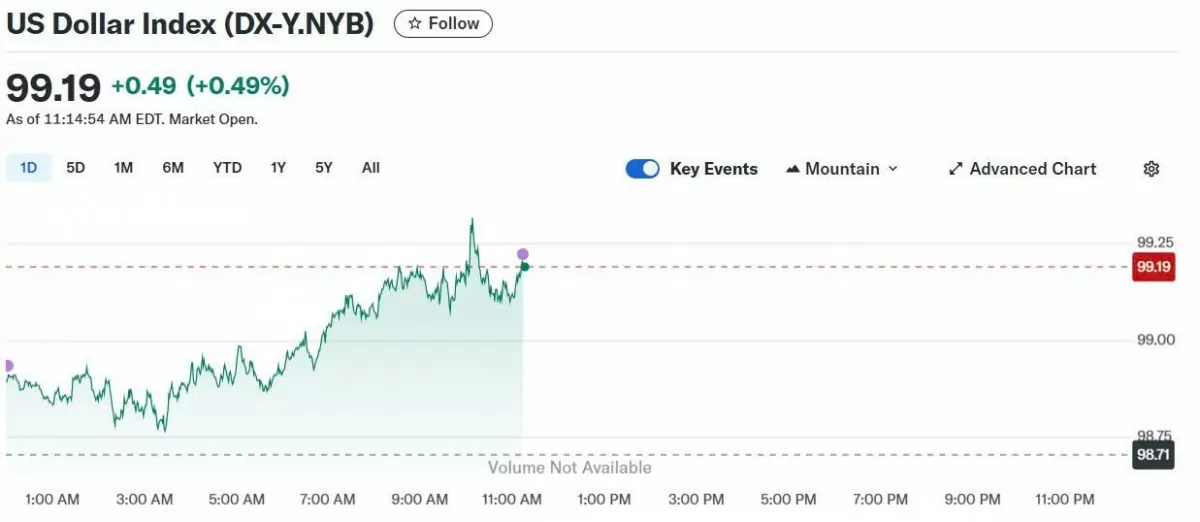Click the green current price dot on chart
Image resolution: width=1200 pixels, height=522 pixels.
pyautogui.click(x=524, y=266)
